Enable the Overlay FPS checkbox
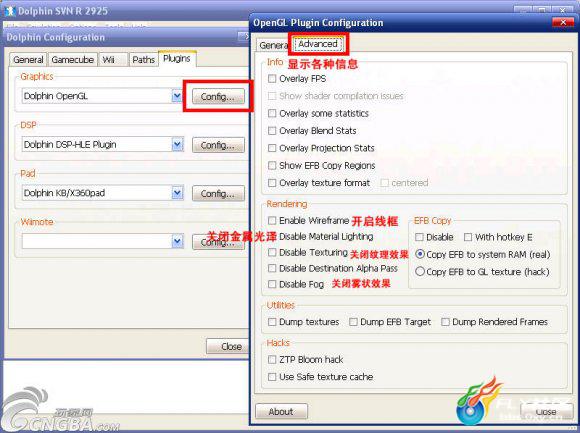 coord(272,78)
